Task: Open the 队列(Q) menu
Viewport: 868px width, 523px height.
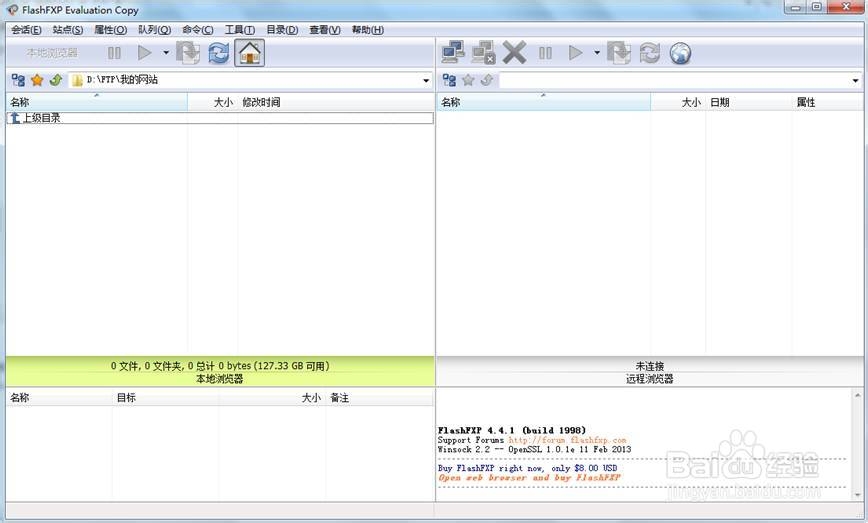Action: click(x=154, y=30)
